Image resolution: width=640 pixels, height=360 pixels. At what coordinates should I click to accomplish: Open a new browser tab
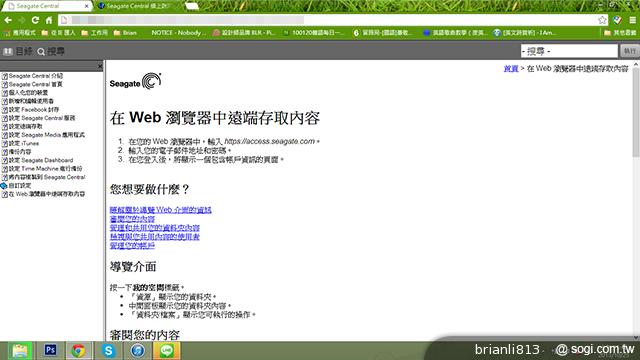point(192,6)
